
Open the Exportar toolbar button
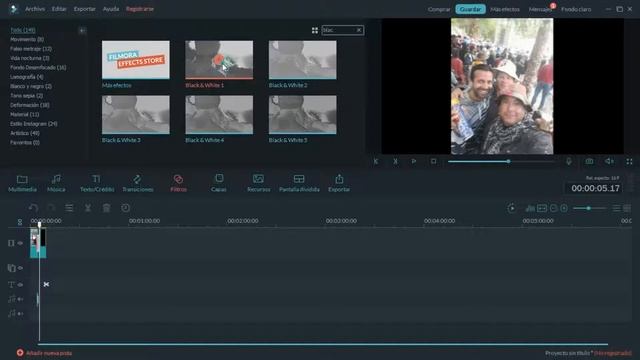click(x=339, y=183)
